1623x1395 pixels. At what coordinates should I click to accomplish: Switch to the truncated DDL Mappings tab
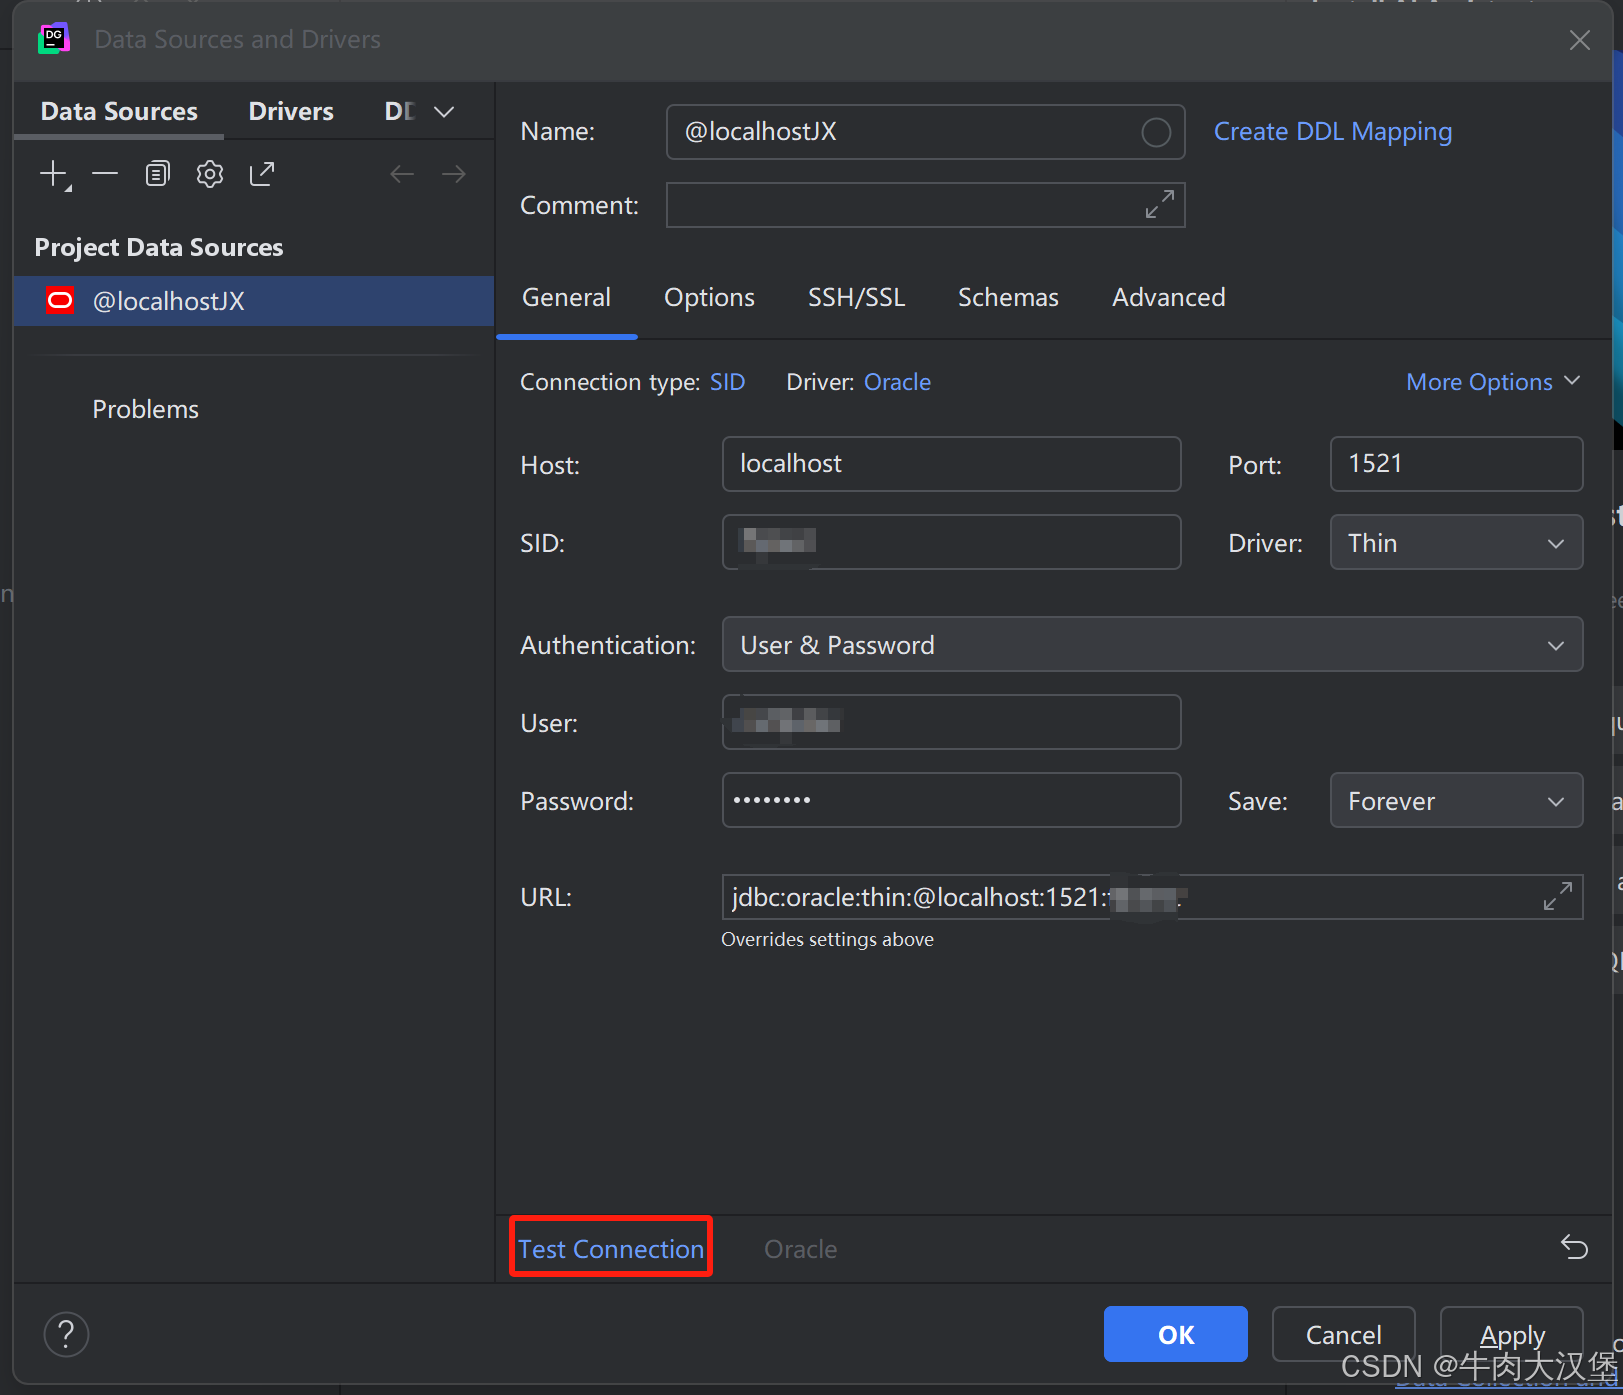coord(399,111)
